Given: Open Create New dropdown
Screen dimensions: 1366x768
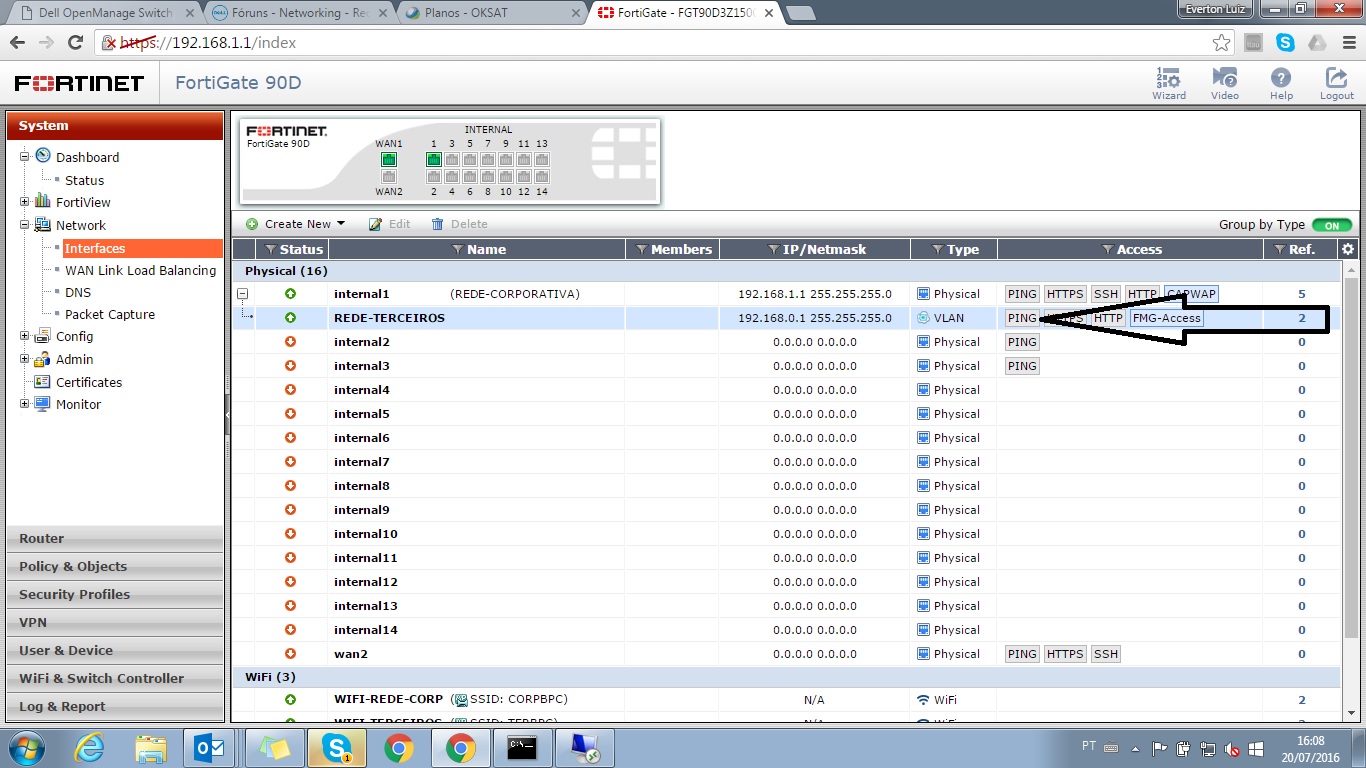Looking at the screenshot, I should point(295,224).
